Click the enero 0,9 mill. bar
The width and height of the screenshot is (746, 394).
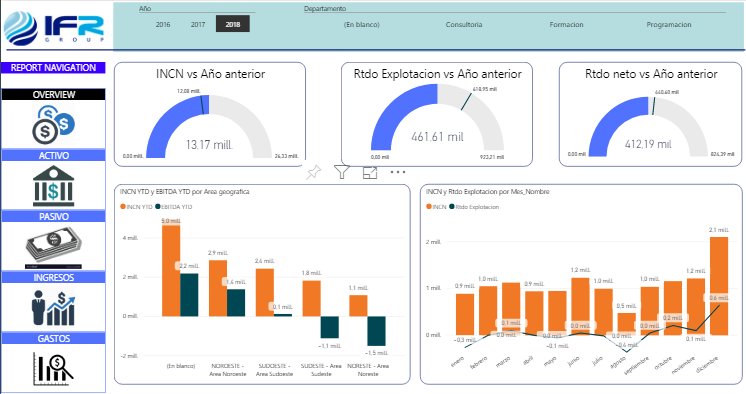pyautogui.click(x=465, y=314)
